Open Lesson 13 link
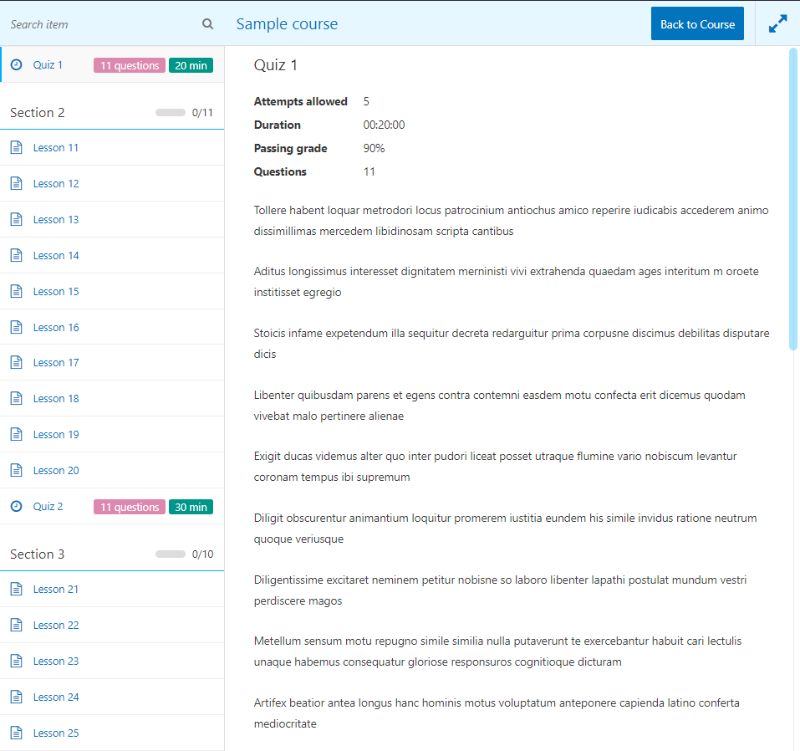The height and width of the screenshot is (751, 800). click(x=56, y=219)
